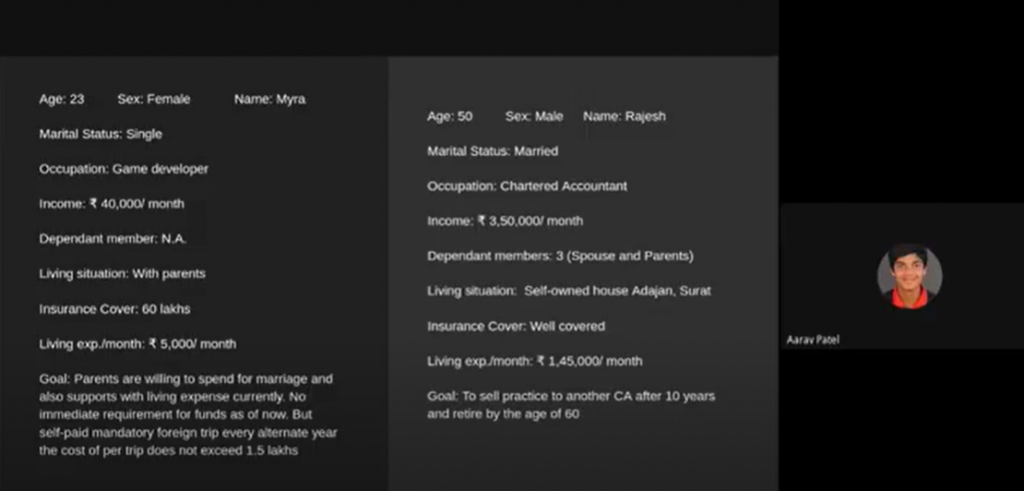1024x491 pixels.
Task: Click 'Occupation: Chartered Accountant' line
Action: coord(527,186)
